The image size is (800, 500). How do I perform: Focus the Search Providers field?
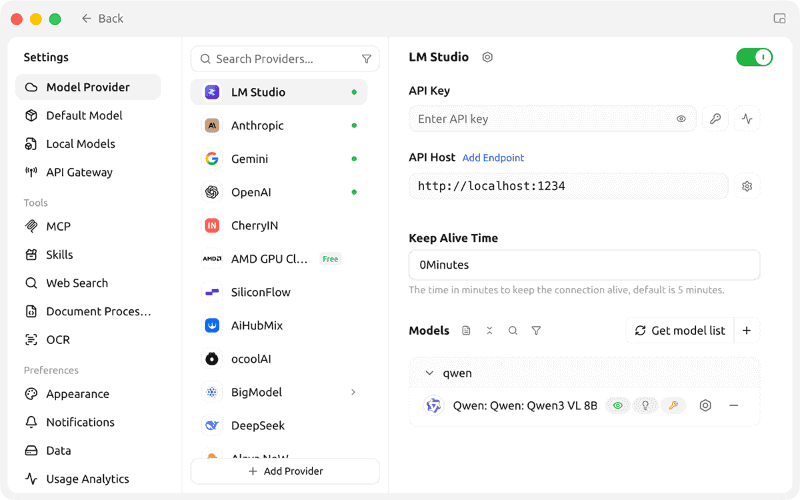point(285,59)
